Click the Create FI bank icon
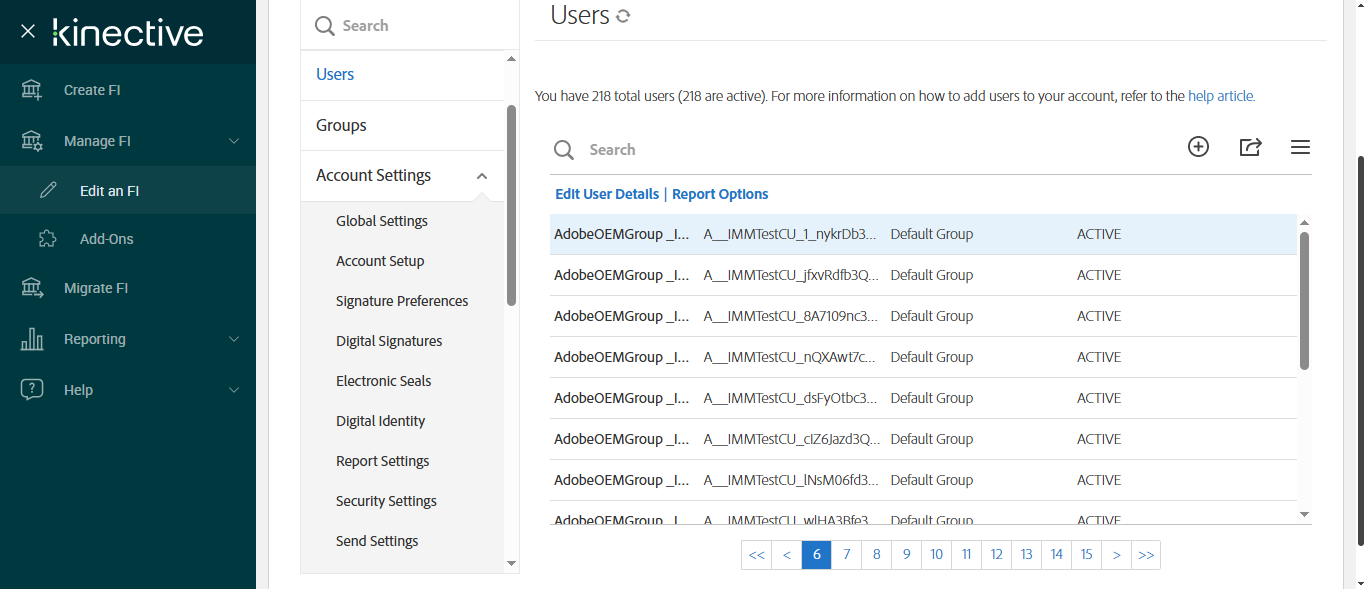This screenshot has height=589, width=1366. (x=32, y=90)
